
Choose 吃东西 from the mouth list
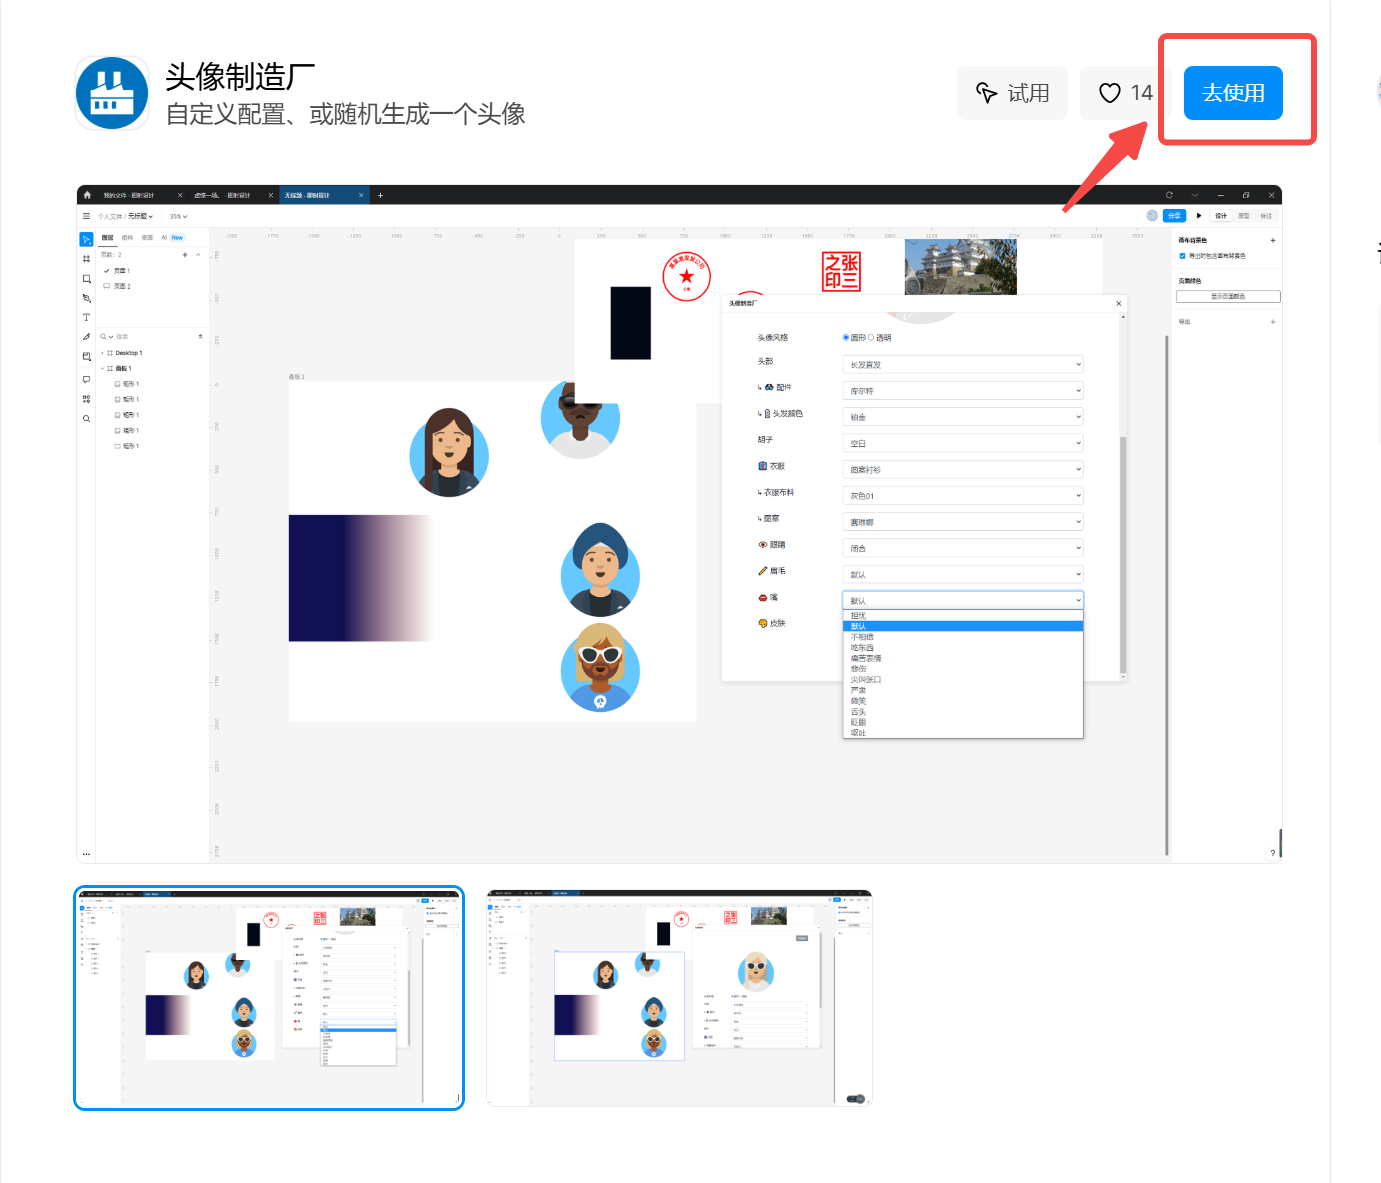tap(862, 648)
